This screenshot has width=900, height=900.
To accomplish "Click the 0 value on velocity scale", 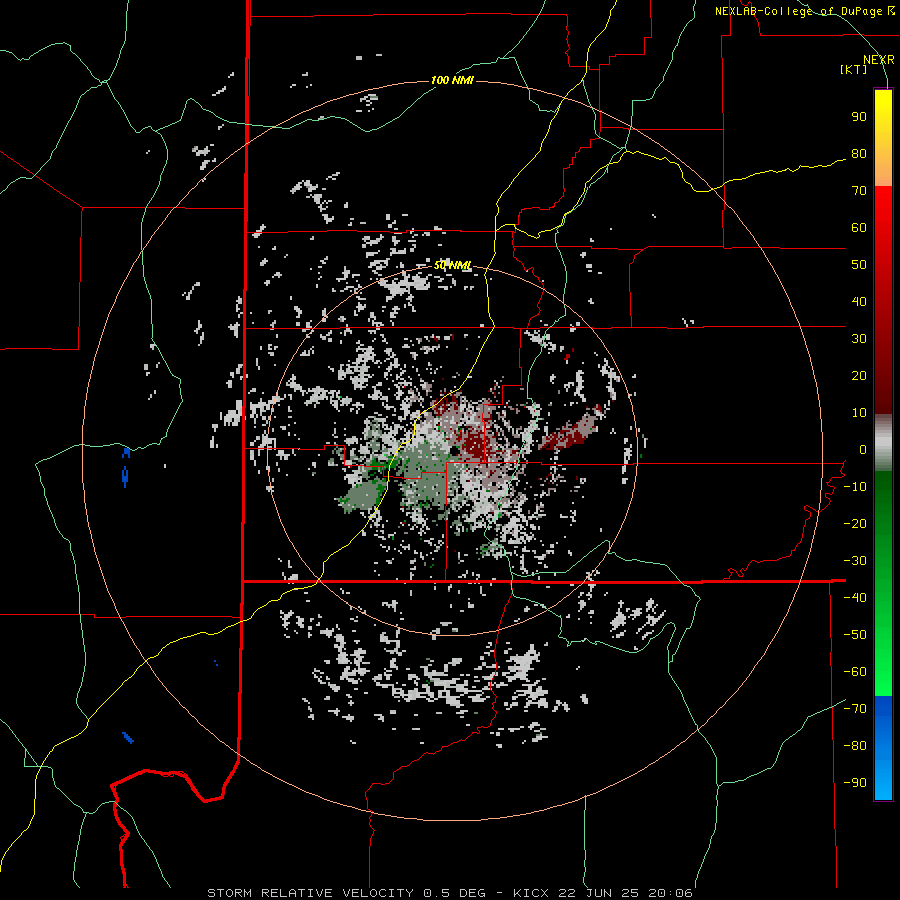I will point(863,450).
